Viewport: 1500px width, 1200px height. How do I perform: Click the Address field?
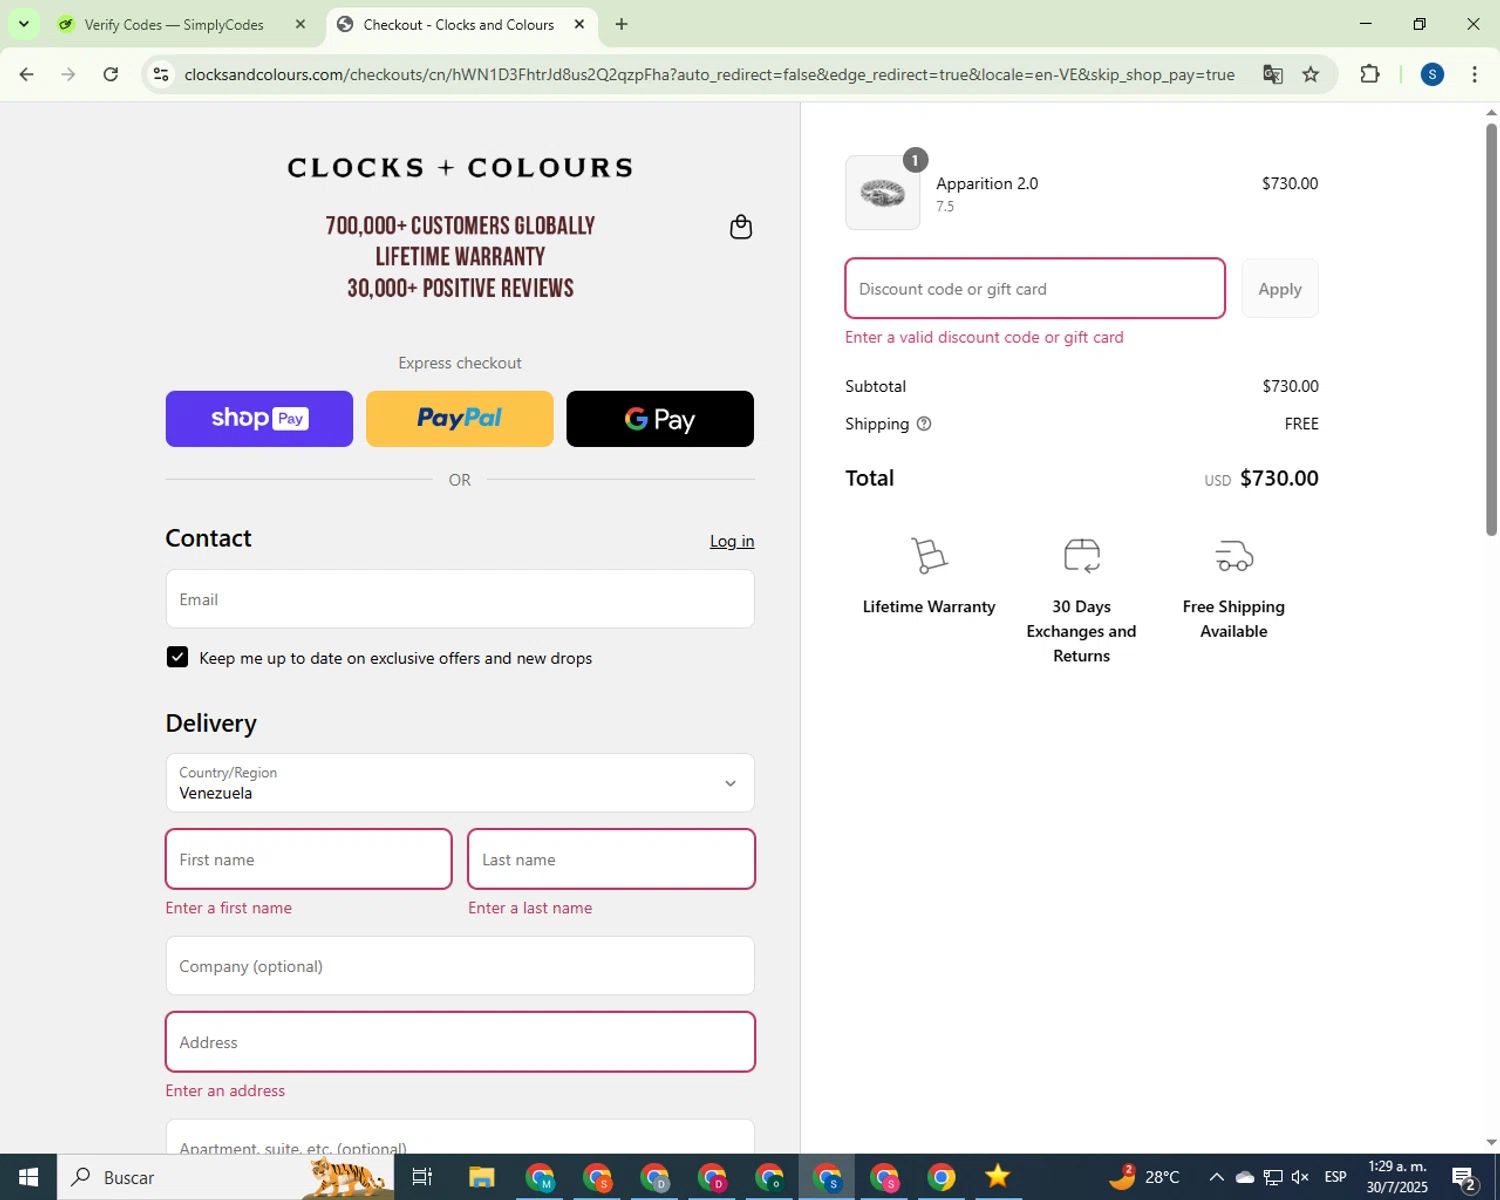point(460,1042)
